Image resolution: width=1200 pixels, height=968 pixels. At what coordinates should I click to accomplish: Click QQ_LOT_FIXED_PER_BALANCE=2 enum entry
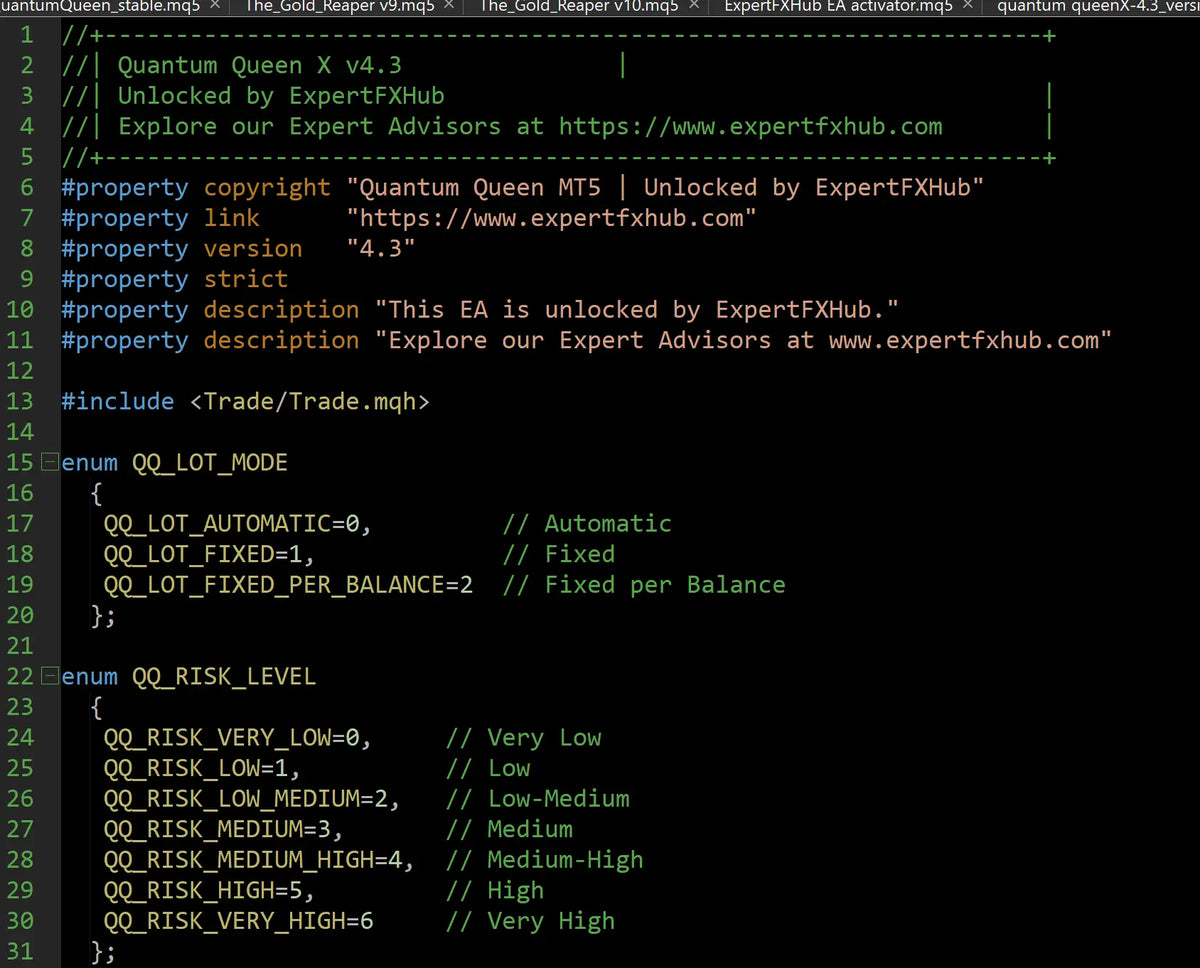(x=288, y=585)
